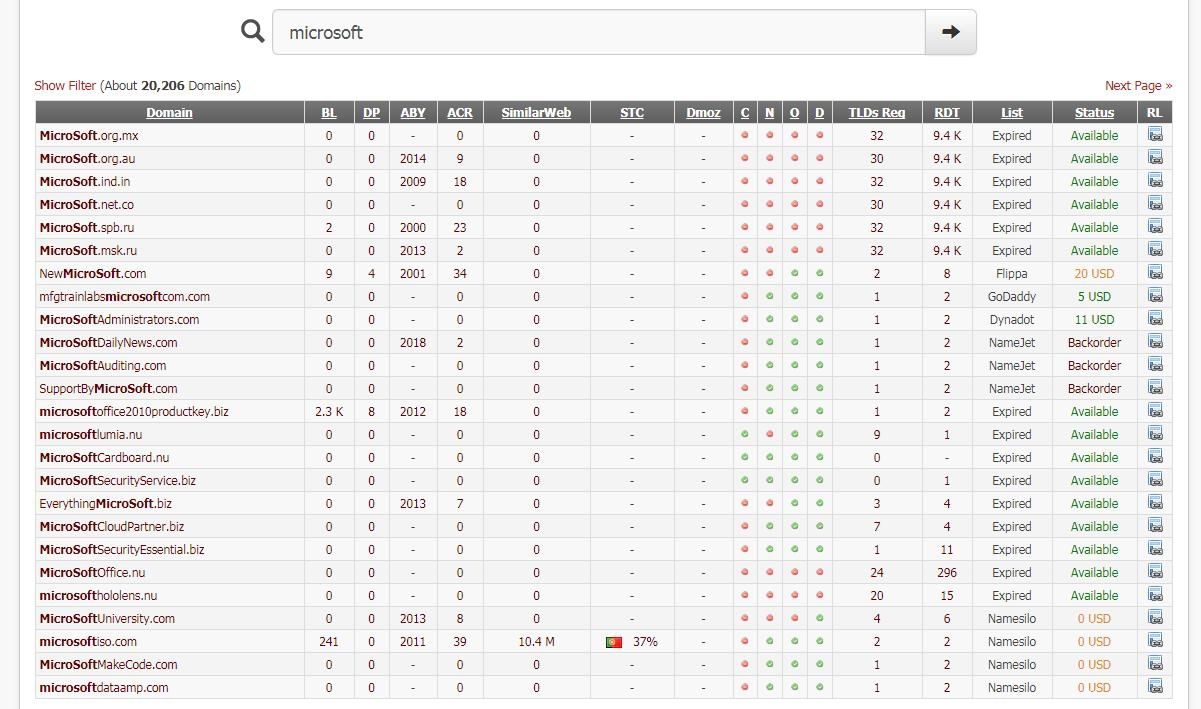
Task: Sort by List column header
Action: pos(1012,113)
